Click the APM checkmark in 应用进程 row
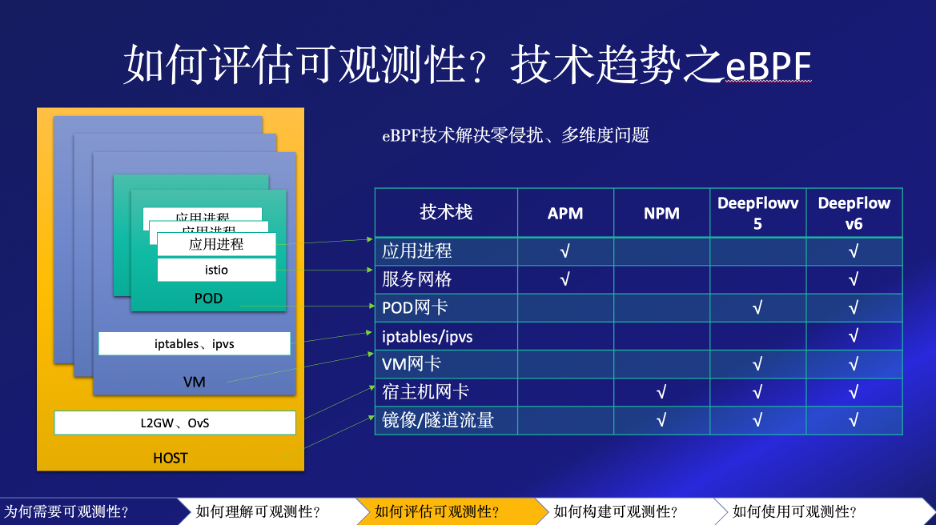Image resolution: width=936 pixels, height=526 pixels. [565, 251]
